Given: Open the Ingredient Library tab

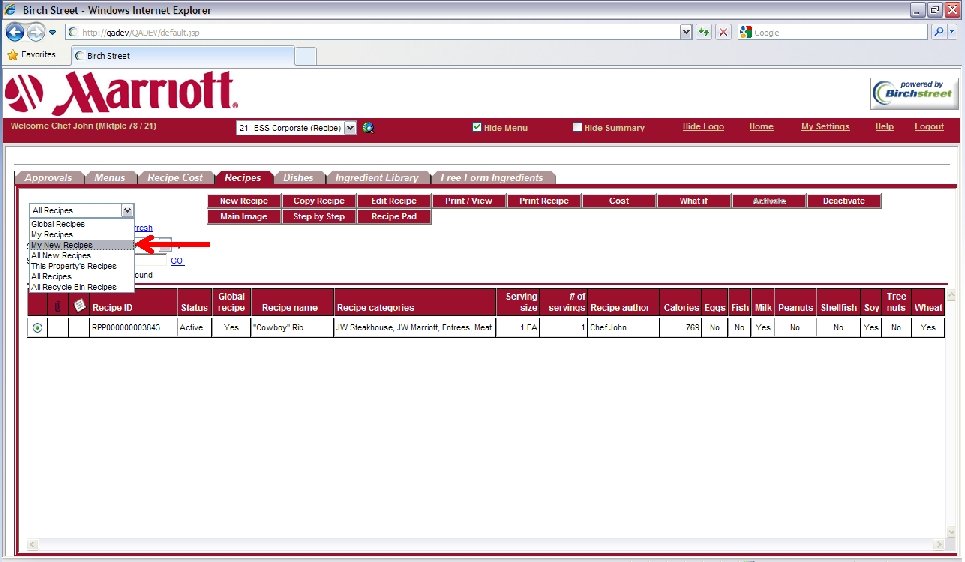Looking at the screenshot, I should pos(377,177).
